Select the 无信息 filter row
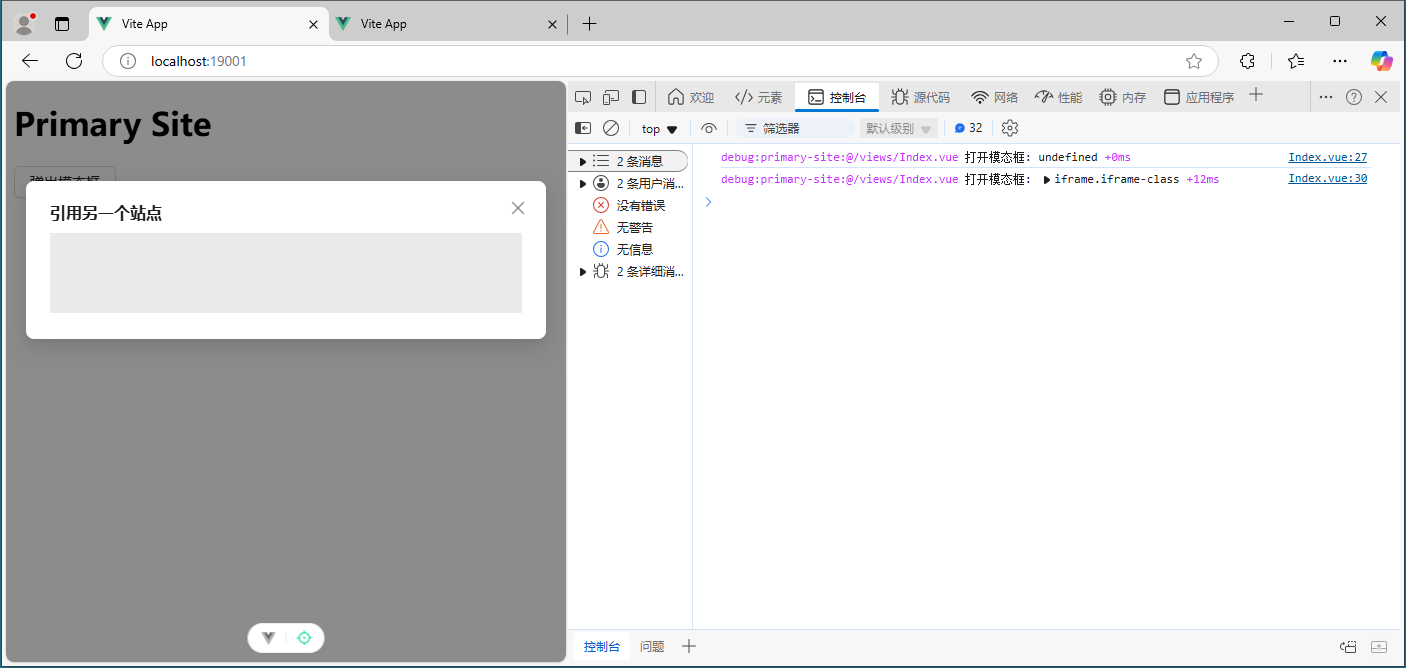This screenshot has height=668, width=1406. 630,249
